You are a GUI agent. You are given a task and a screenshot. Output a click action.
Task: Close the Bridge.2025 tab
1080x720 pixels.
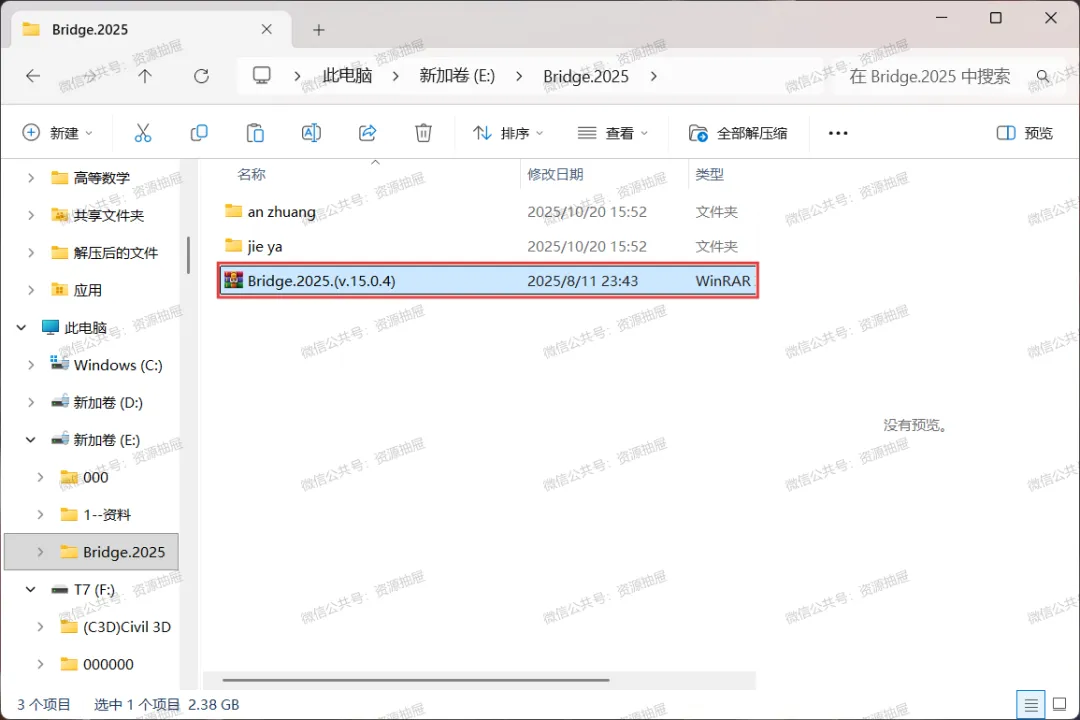coord(267,30)
